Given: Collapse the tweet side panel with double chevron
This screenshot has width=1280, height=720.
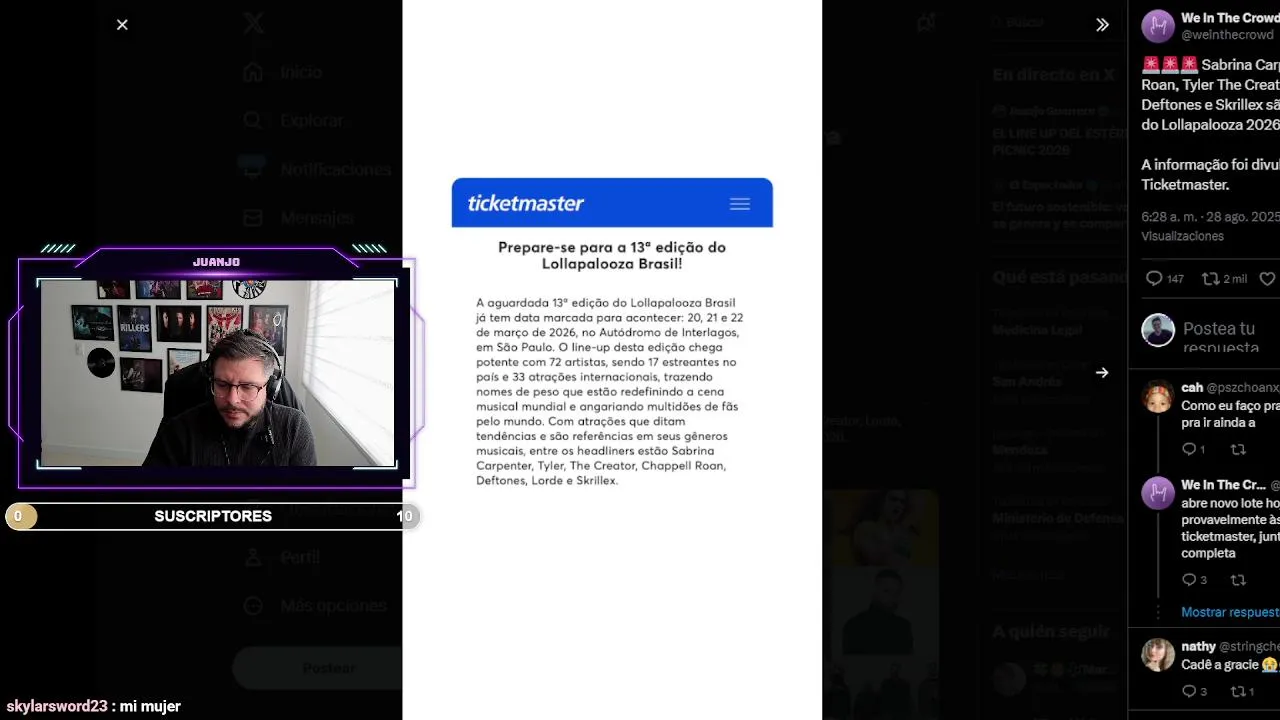Looking at the screenshot, I should [1102, 25].
